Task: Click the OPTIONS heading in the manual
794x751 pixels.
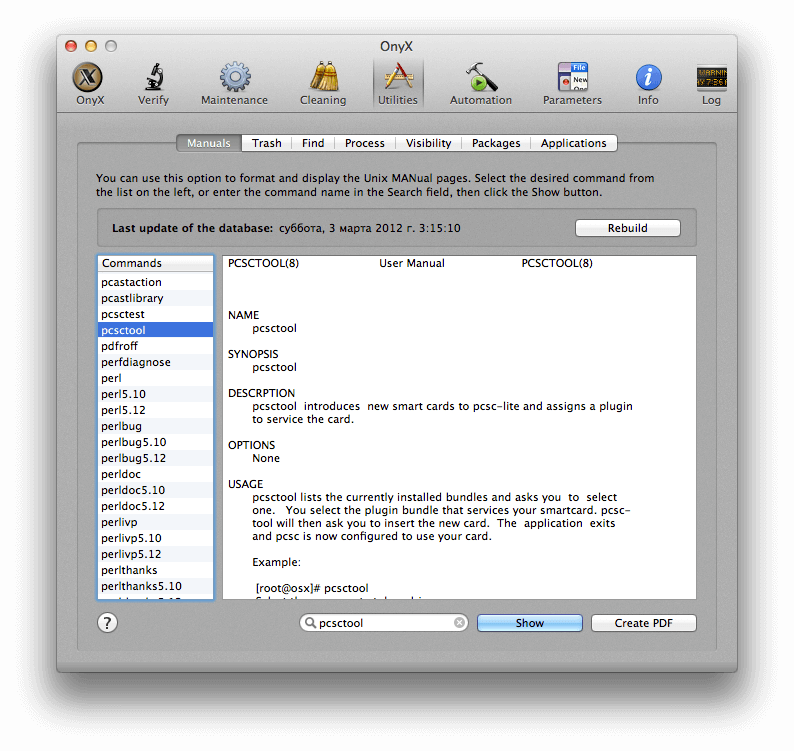Action: [x=251, y=445]
